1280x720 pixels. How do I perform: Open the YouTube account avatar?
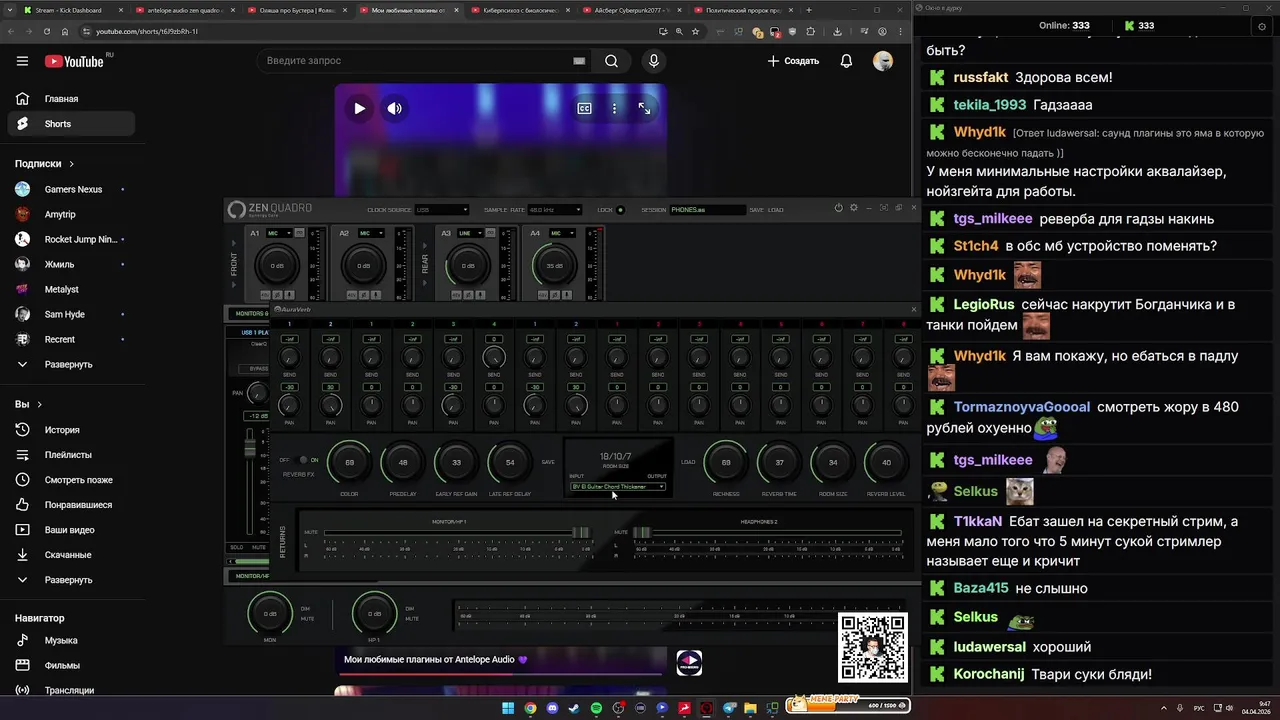click(x=883, y=61)
